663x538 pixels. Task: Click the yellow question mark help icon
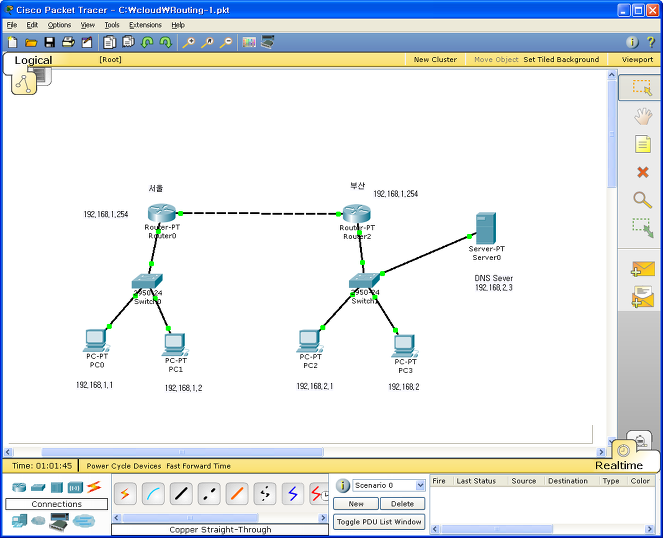[x=651, y=42]
